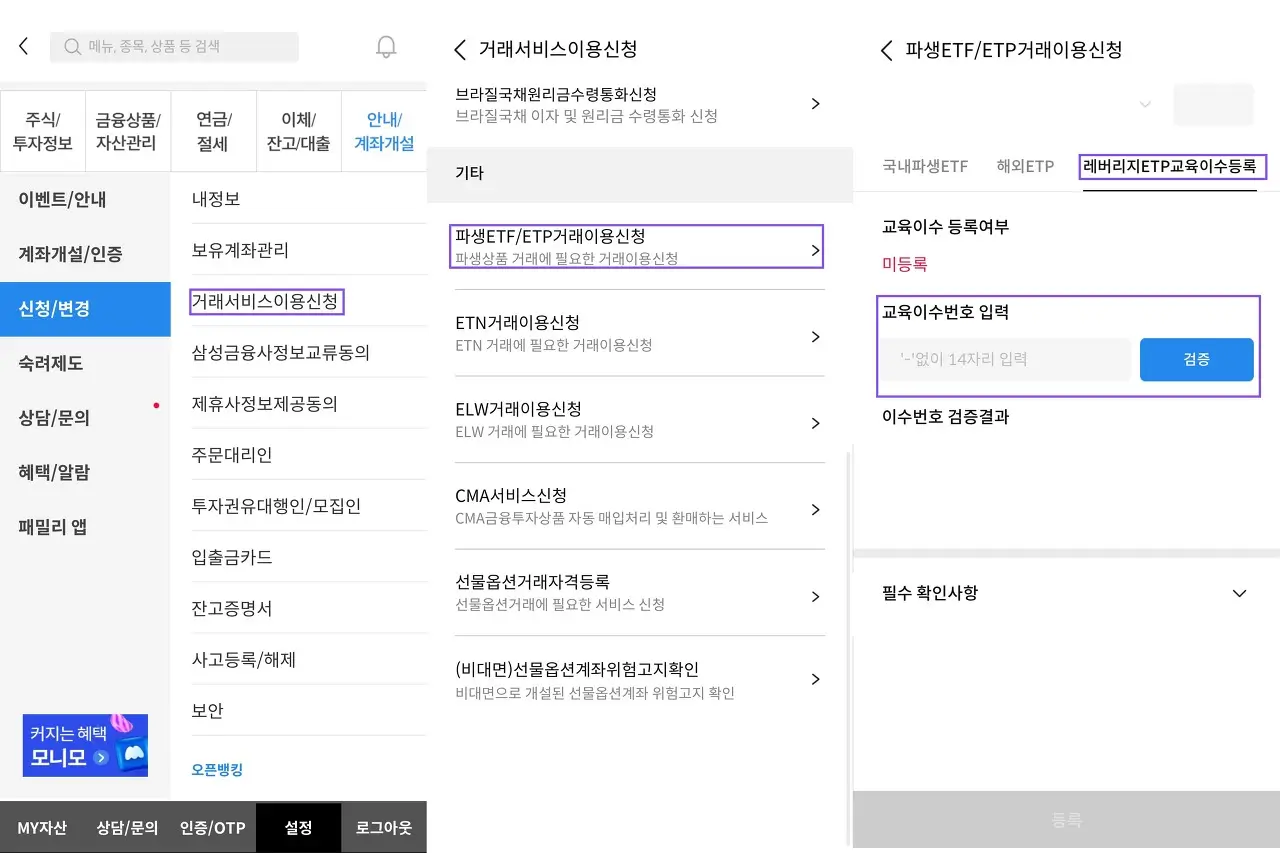Viewport: 1280px width, 853px height.
Task: Open 사고등록/해제 menu item
Action: click(x=309, y=660)
